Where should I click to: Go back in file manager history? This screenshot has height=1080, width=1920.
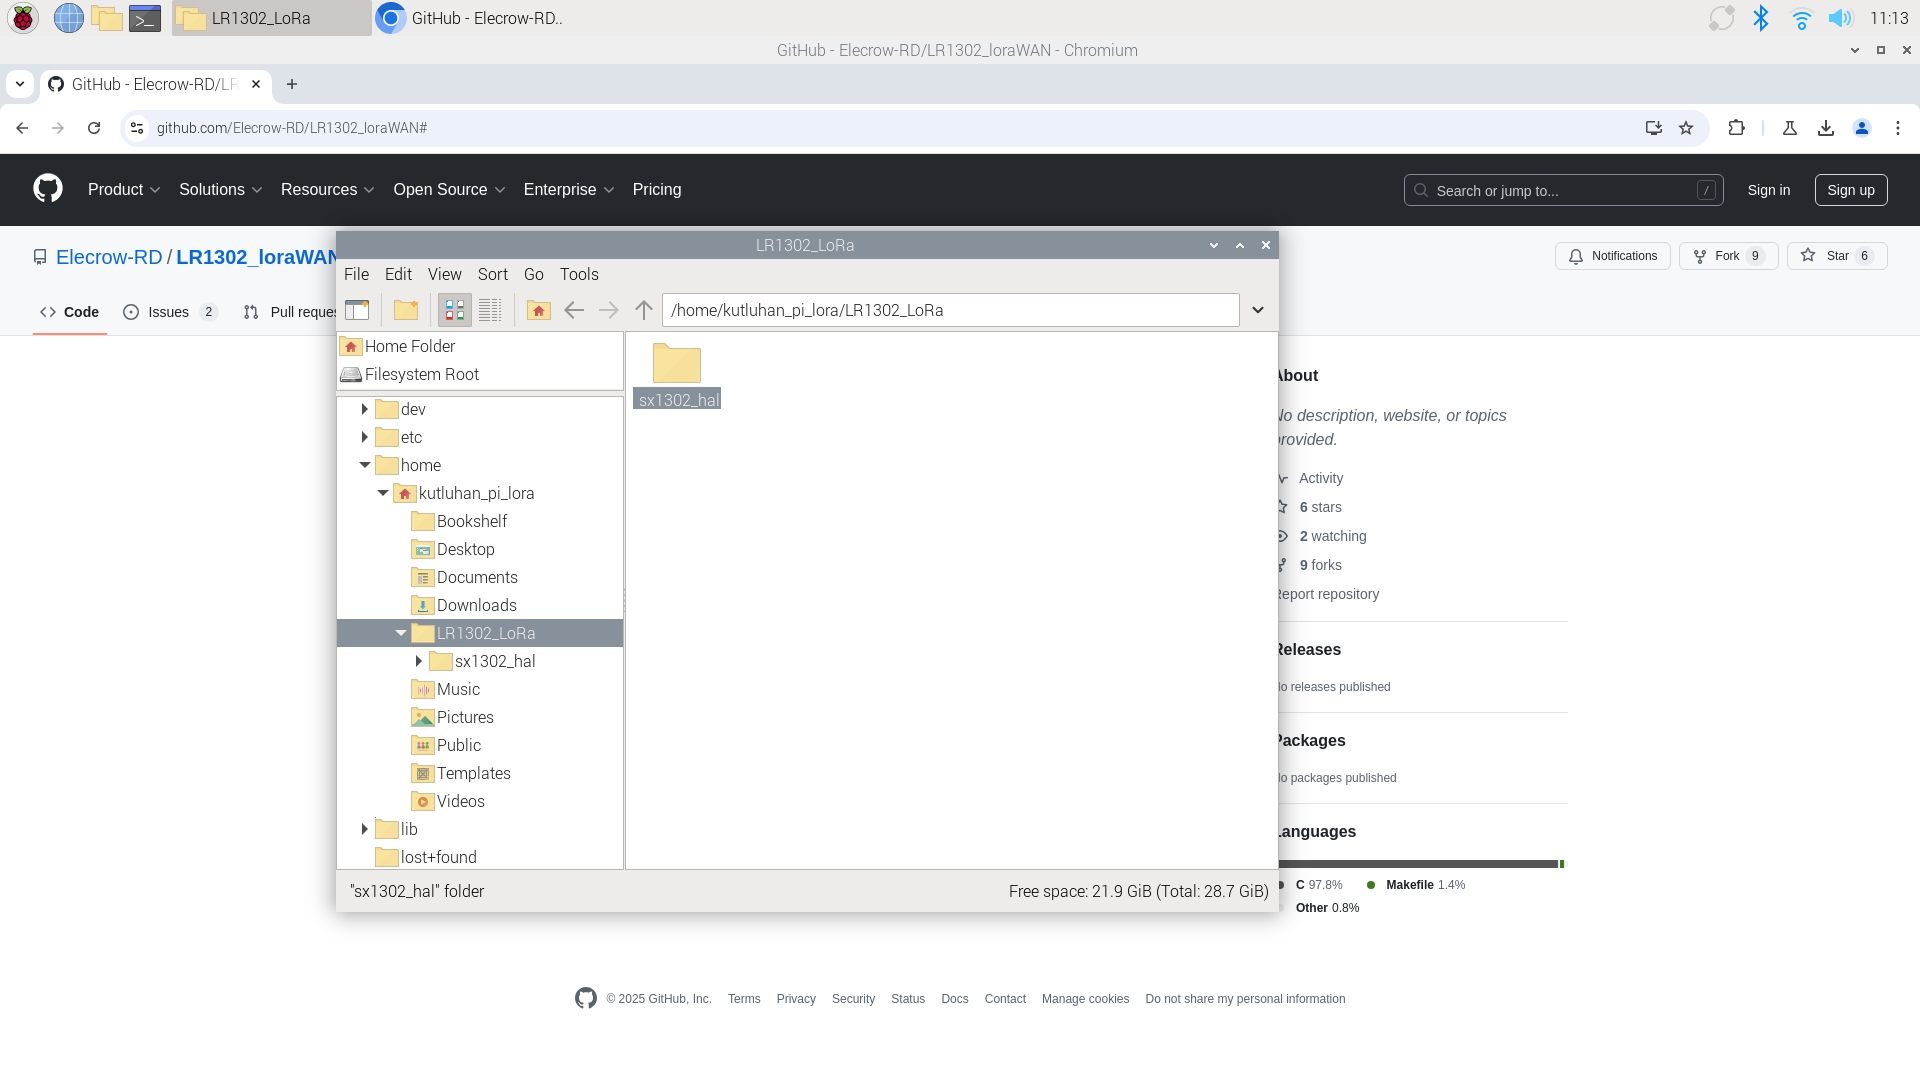pos(574,310)
